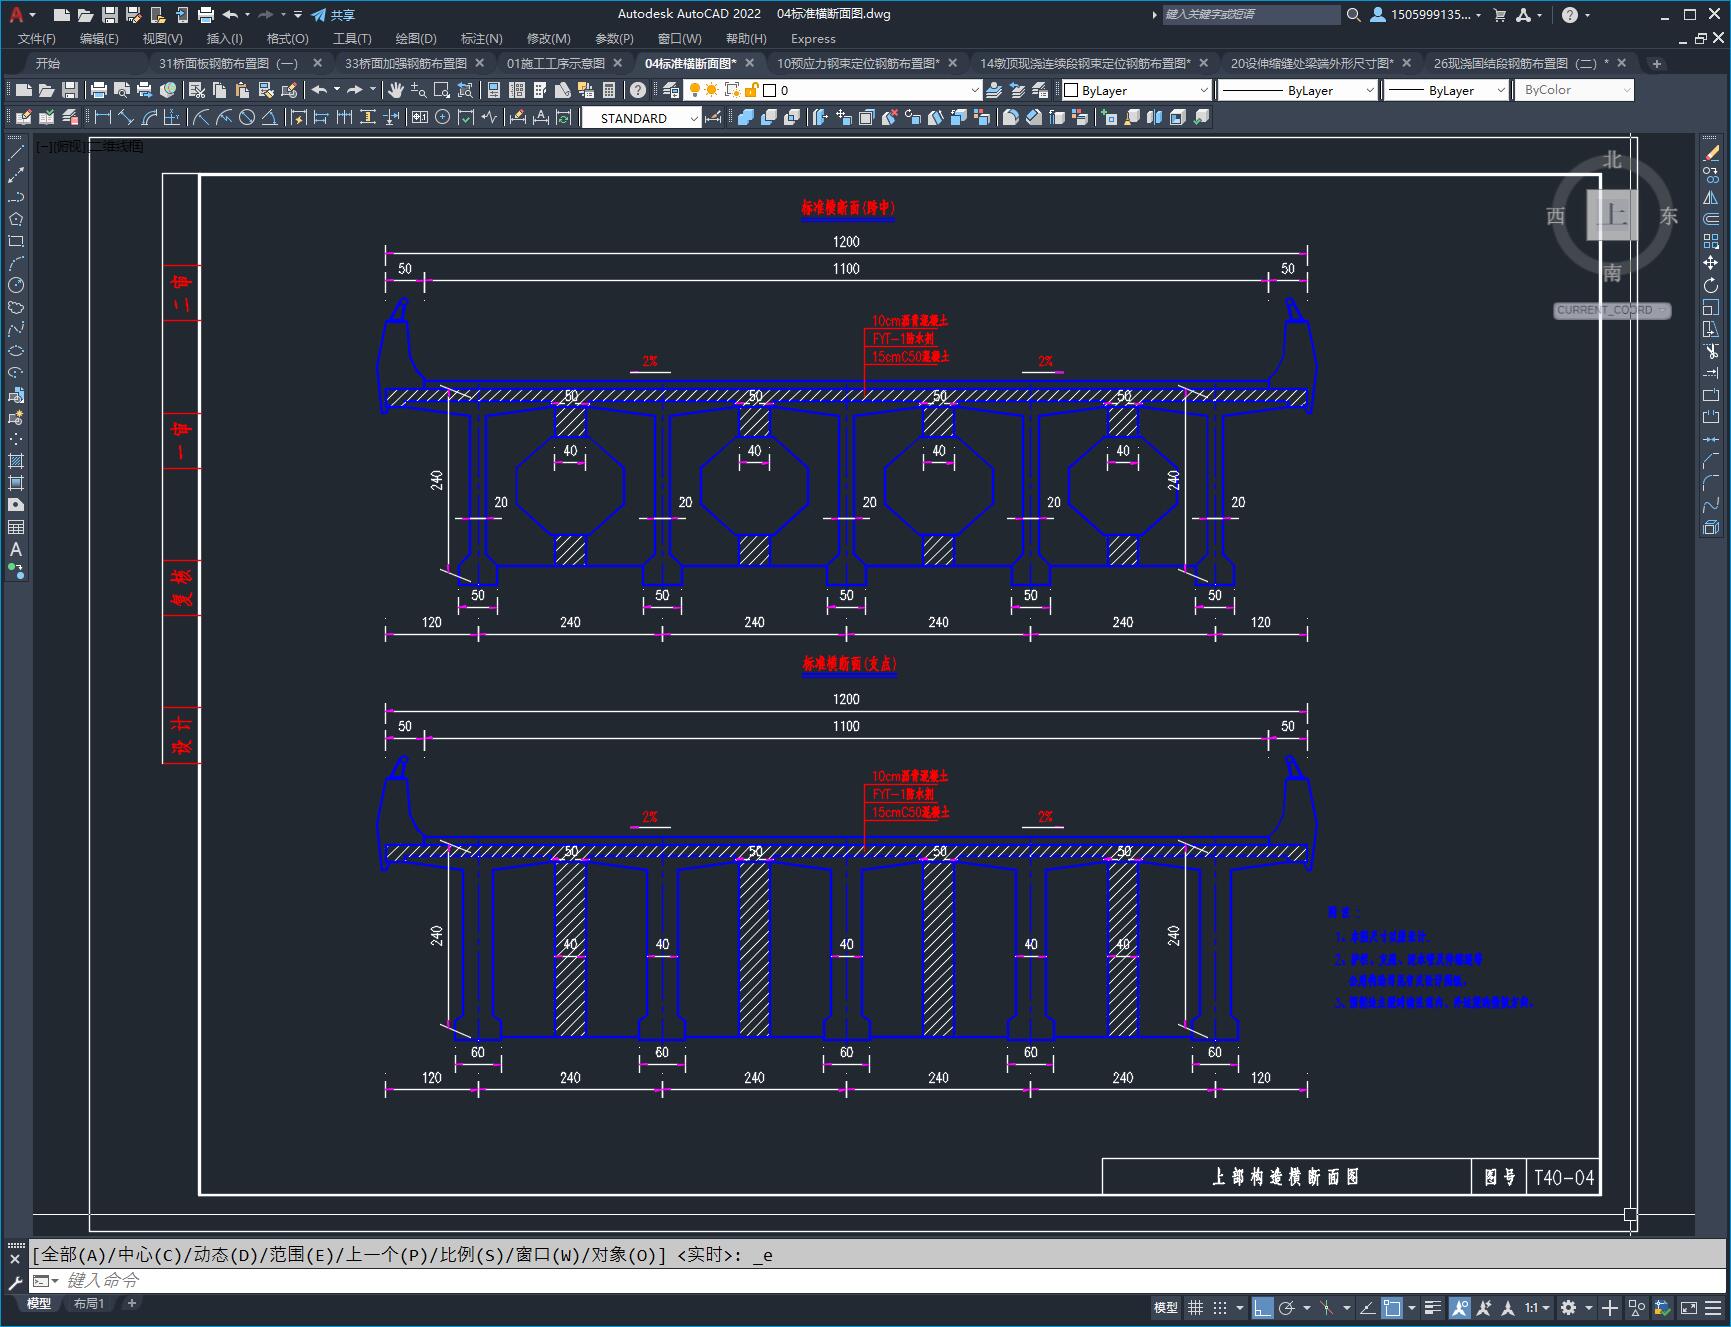
Task: Open the ByLayer color dropdown
Action: 1136,90
